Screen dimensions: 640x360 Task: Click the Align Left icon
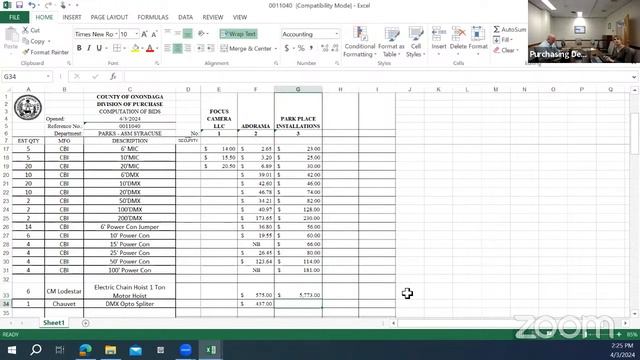coord(167,48)
